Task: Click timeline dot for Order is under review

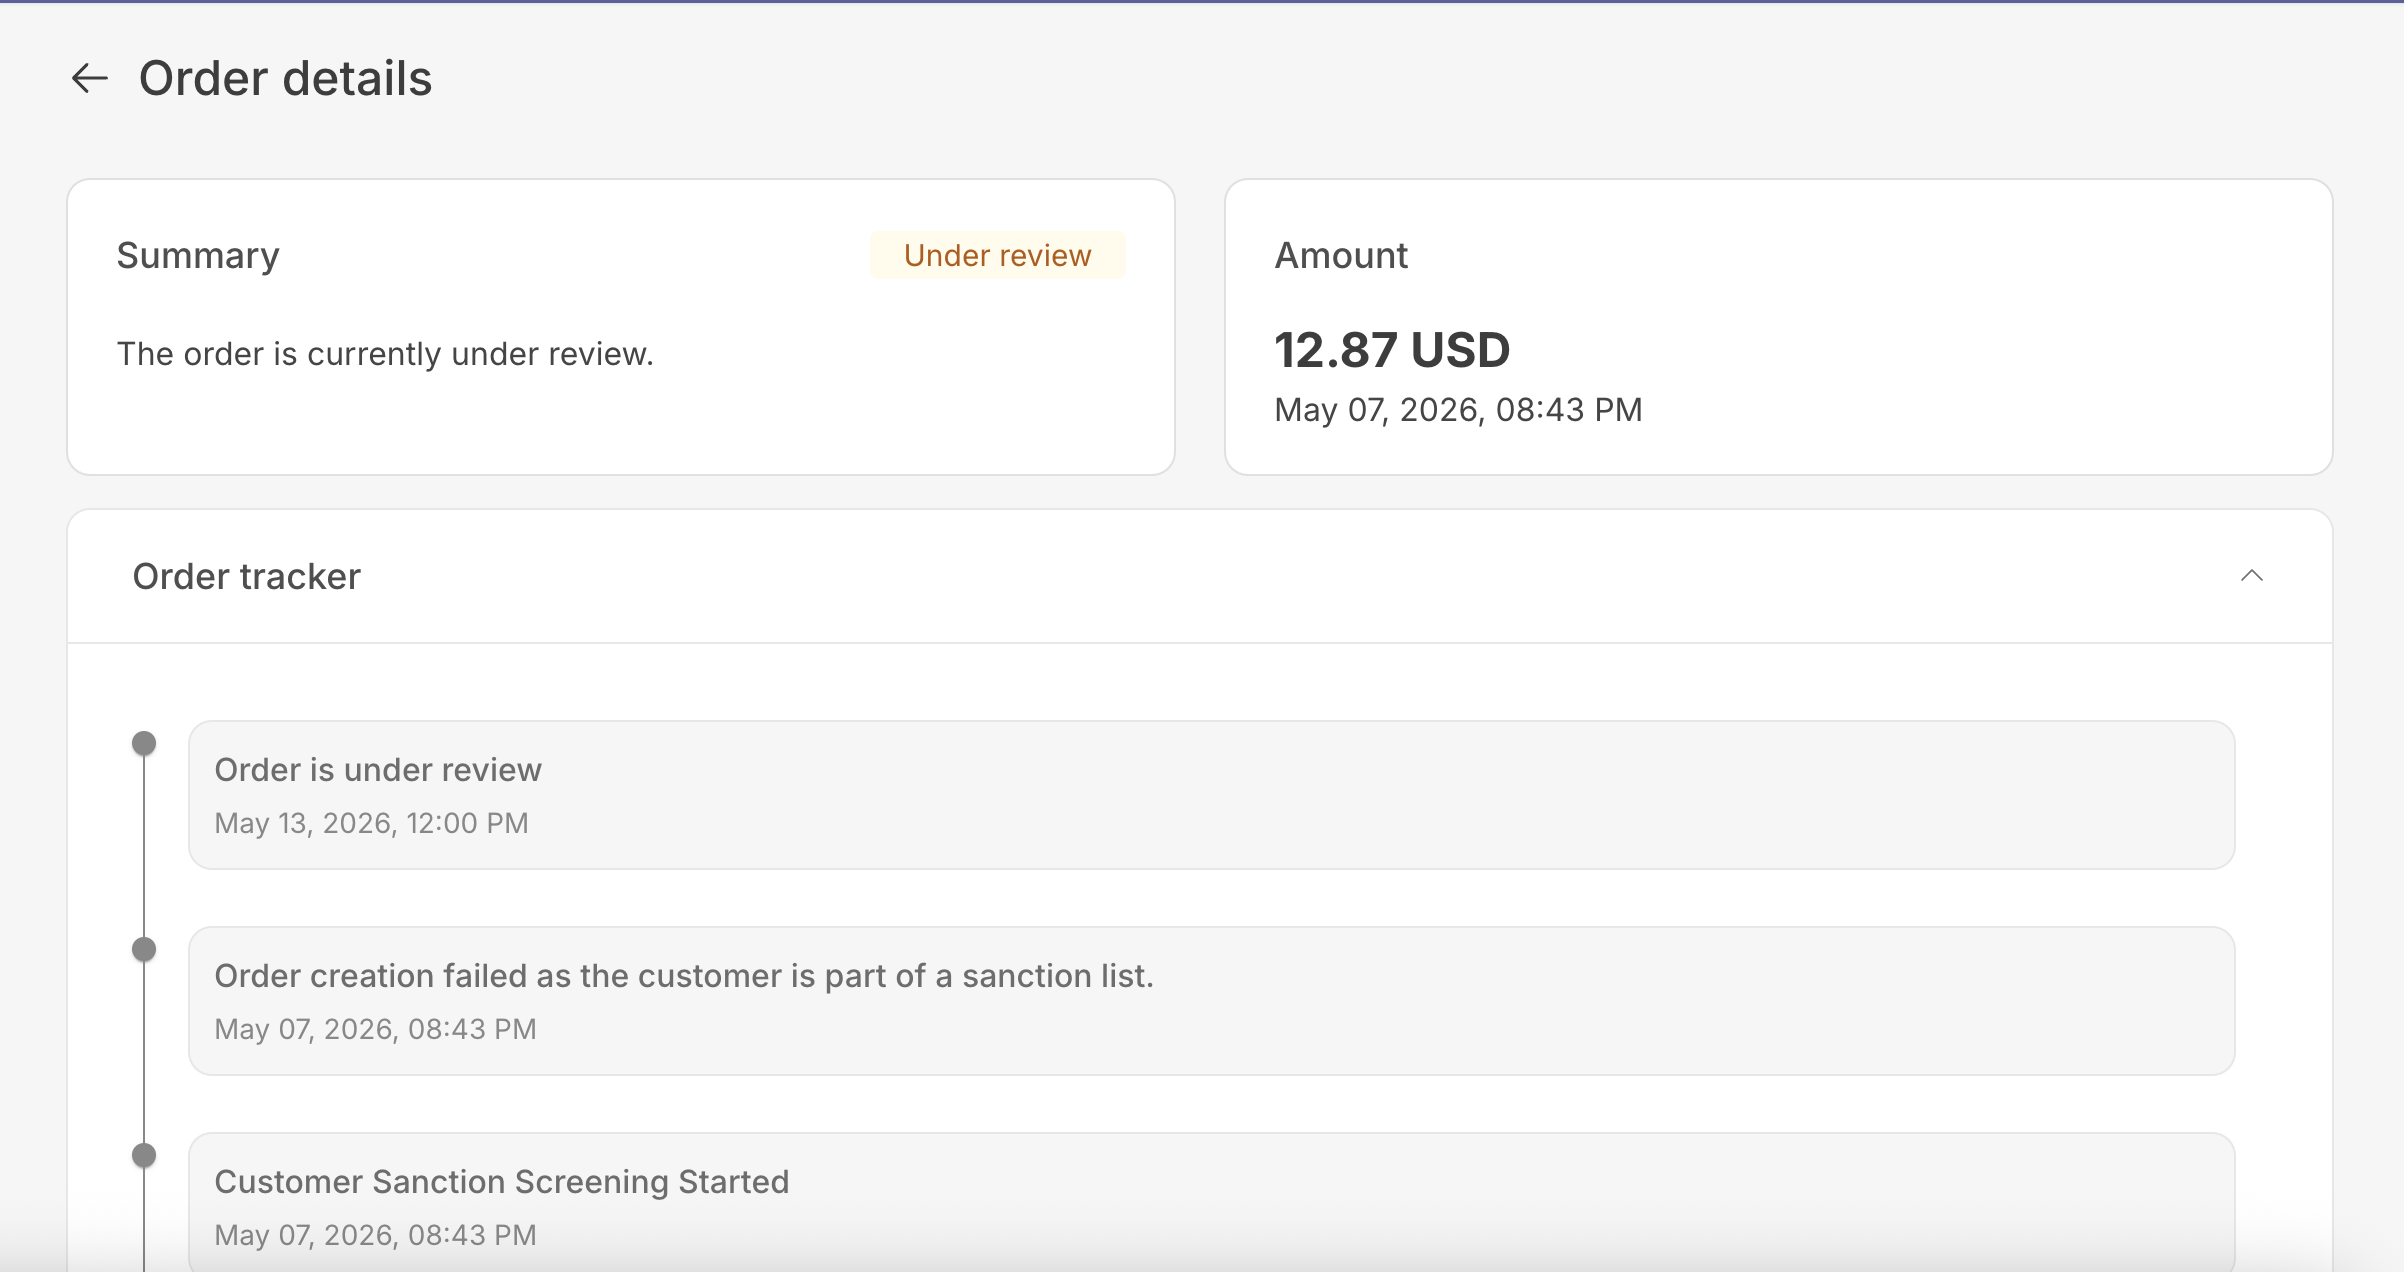Action: (x=144, y=743)
